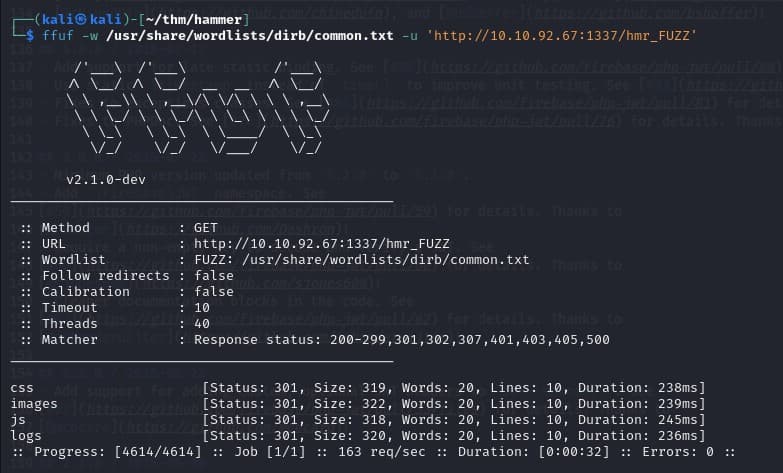Select the css result entry
783x473 pixels.
click(21, 386)
